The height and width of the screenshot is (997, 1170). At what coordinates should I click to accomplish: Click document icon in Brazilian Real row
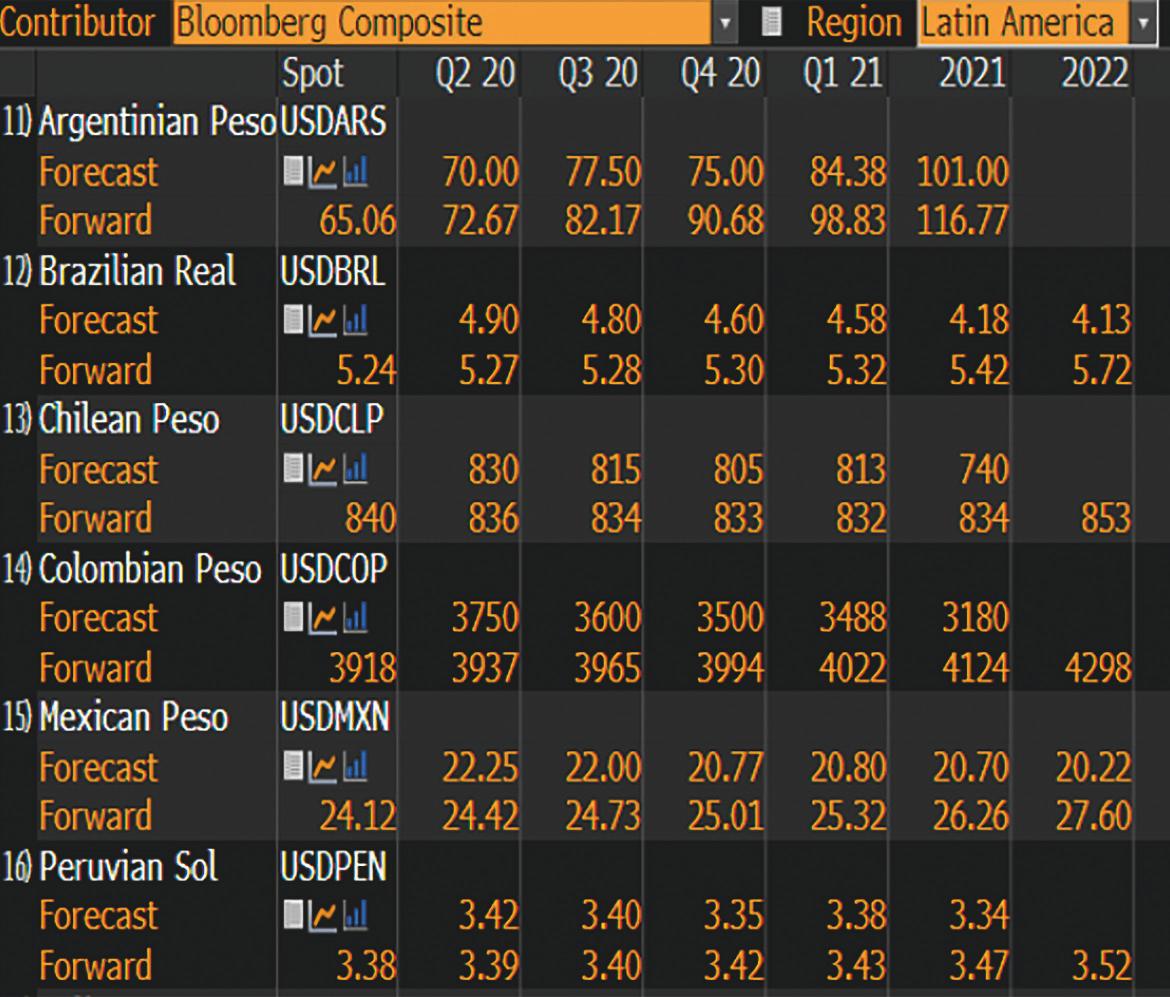293,321
